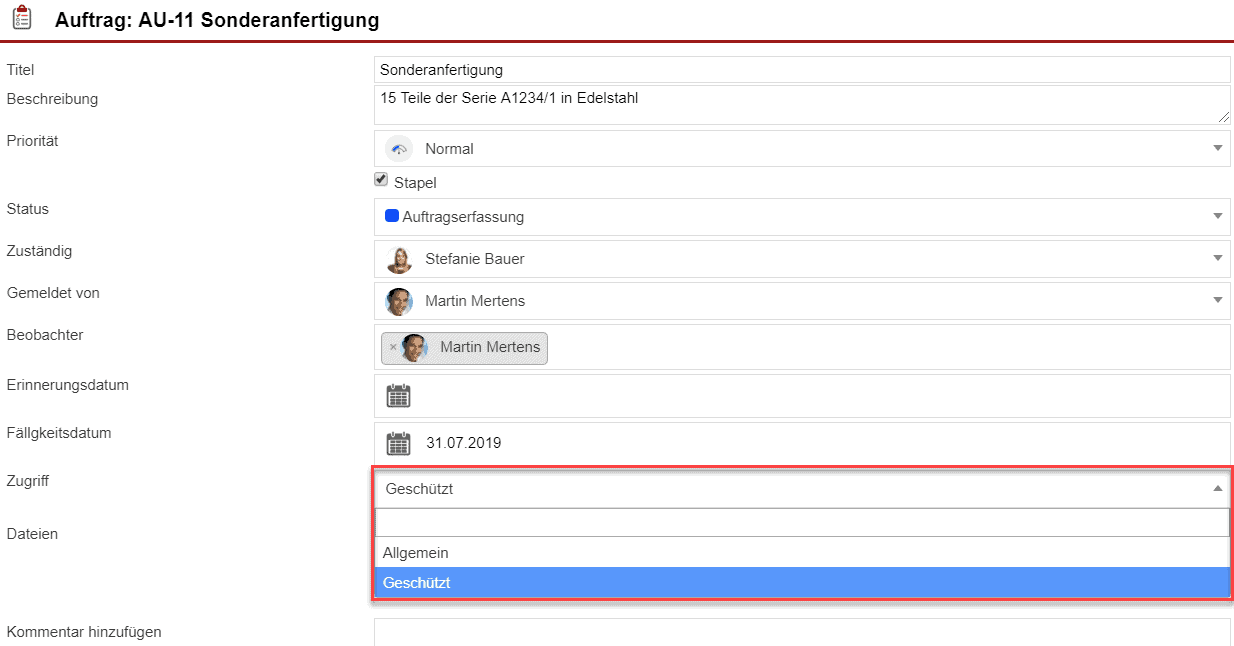Remove Martin Mertens from Beobachter with x

pyautogui.click(x=392, y=347)
